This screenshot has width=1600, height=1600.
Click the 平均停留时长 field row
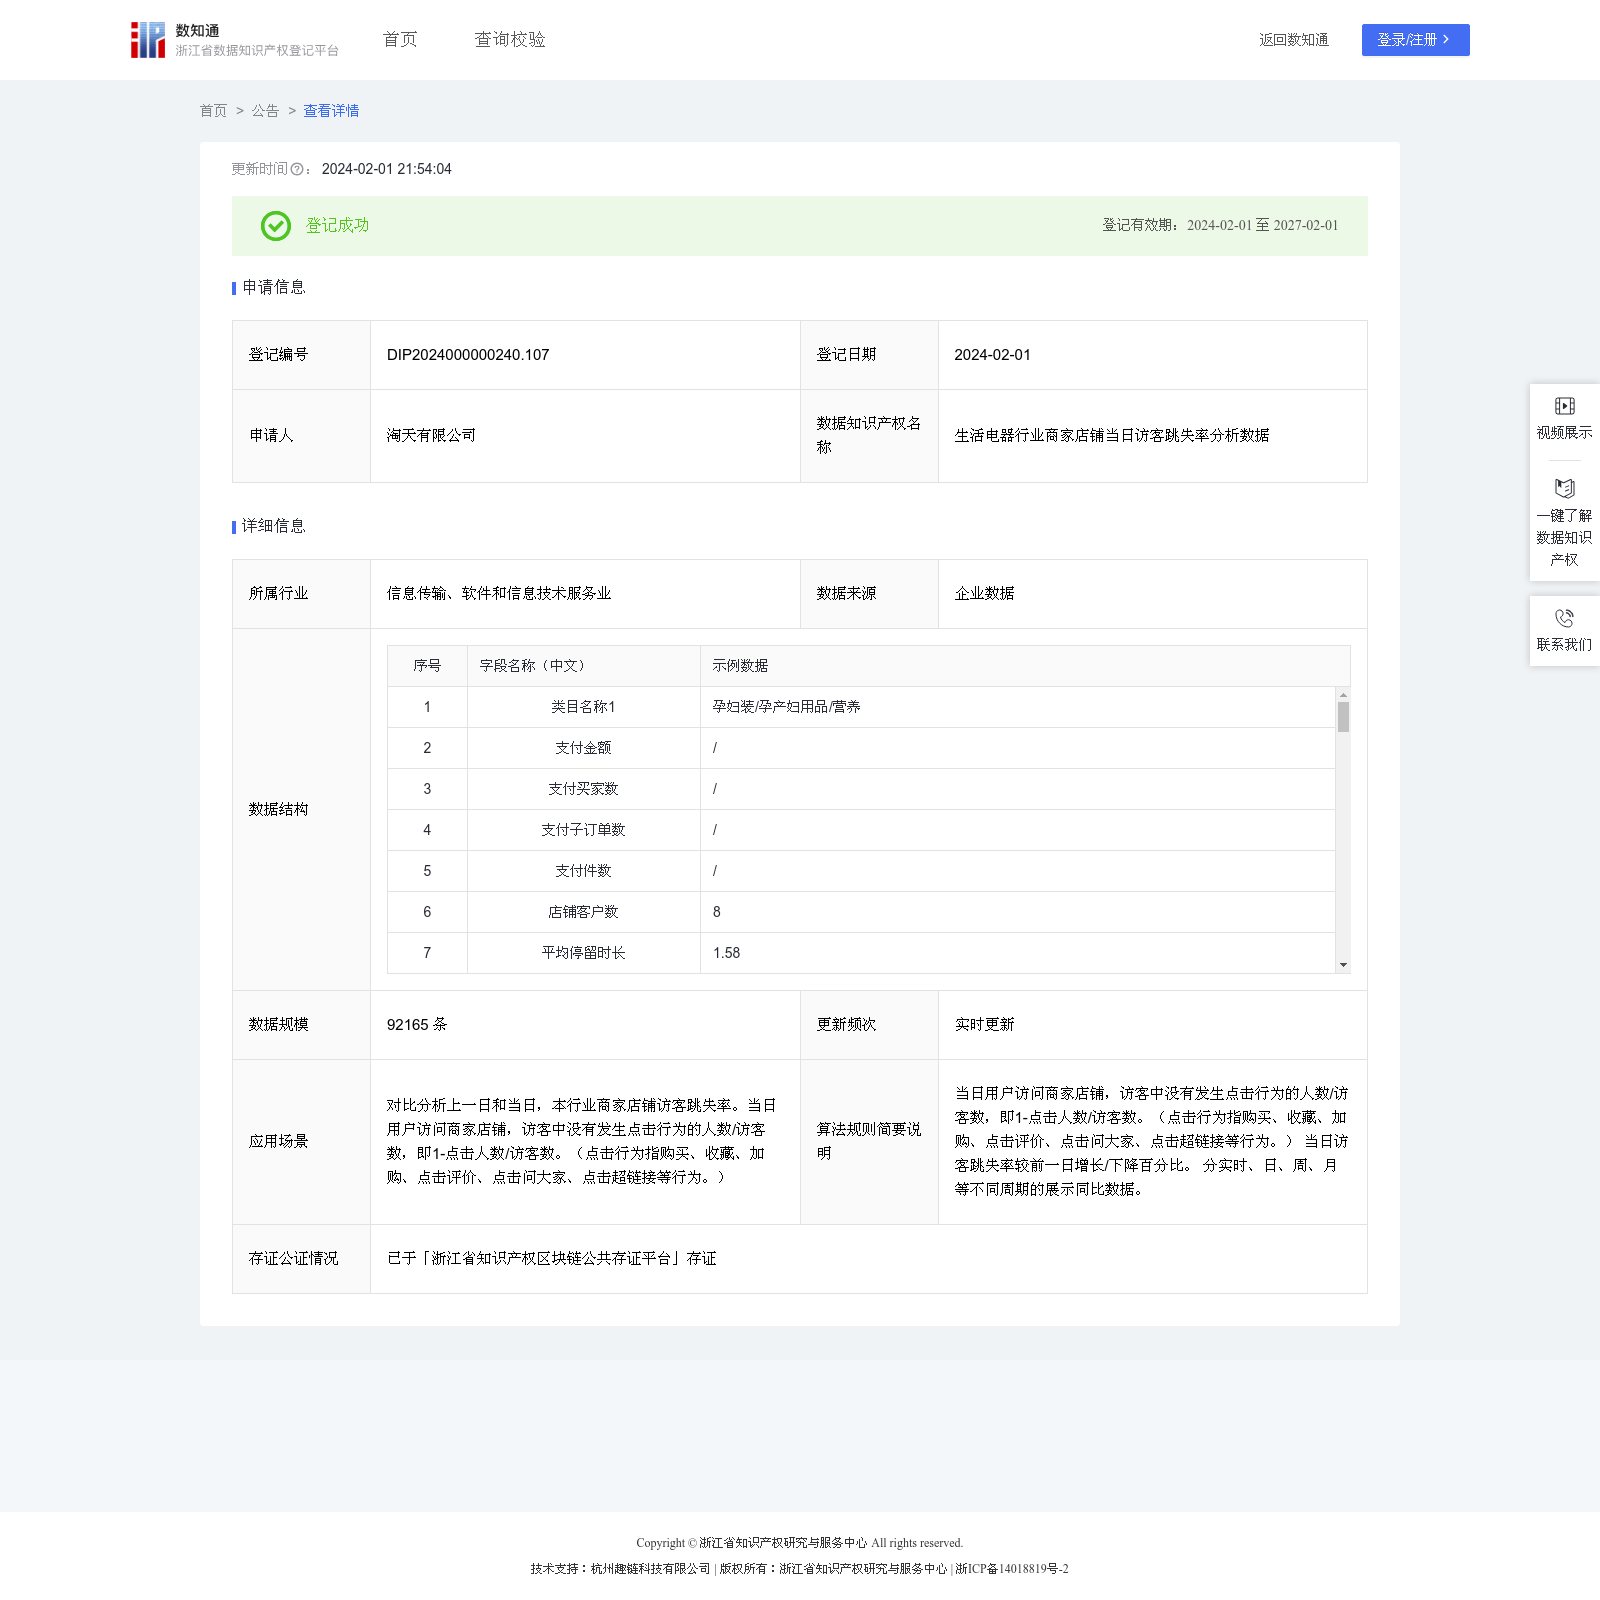pyautogui.click(x=583, y=953)
